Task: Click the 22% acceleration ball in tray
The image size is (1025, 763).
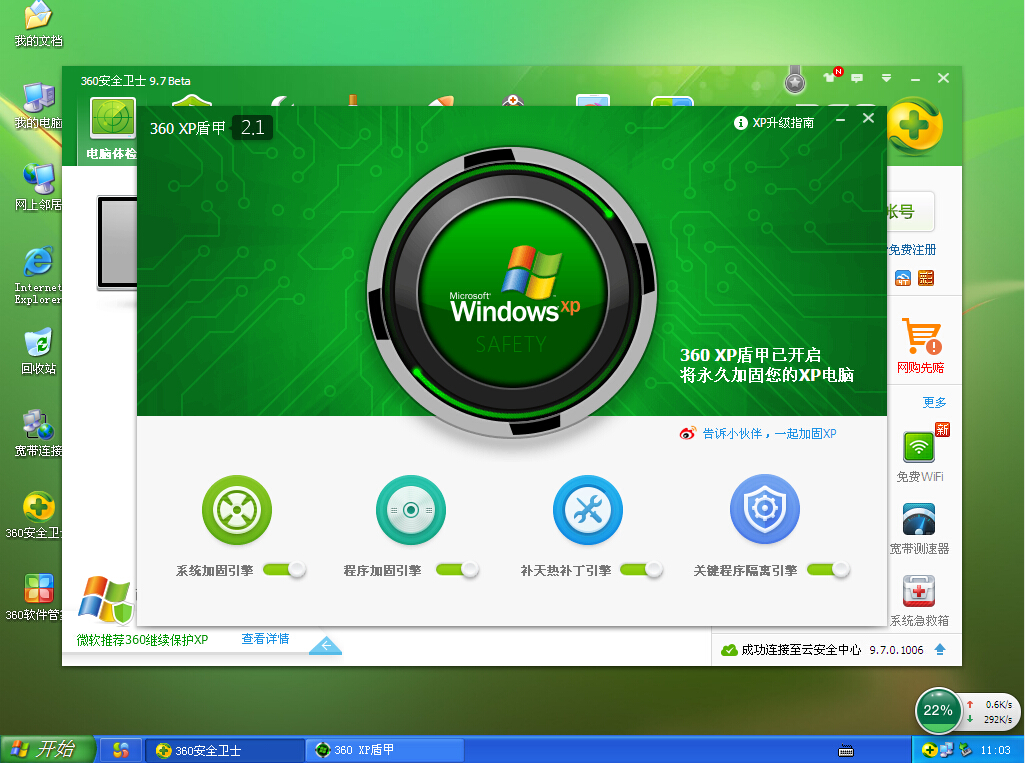Action: coord(937,711)
